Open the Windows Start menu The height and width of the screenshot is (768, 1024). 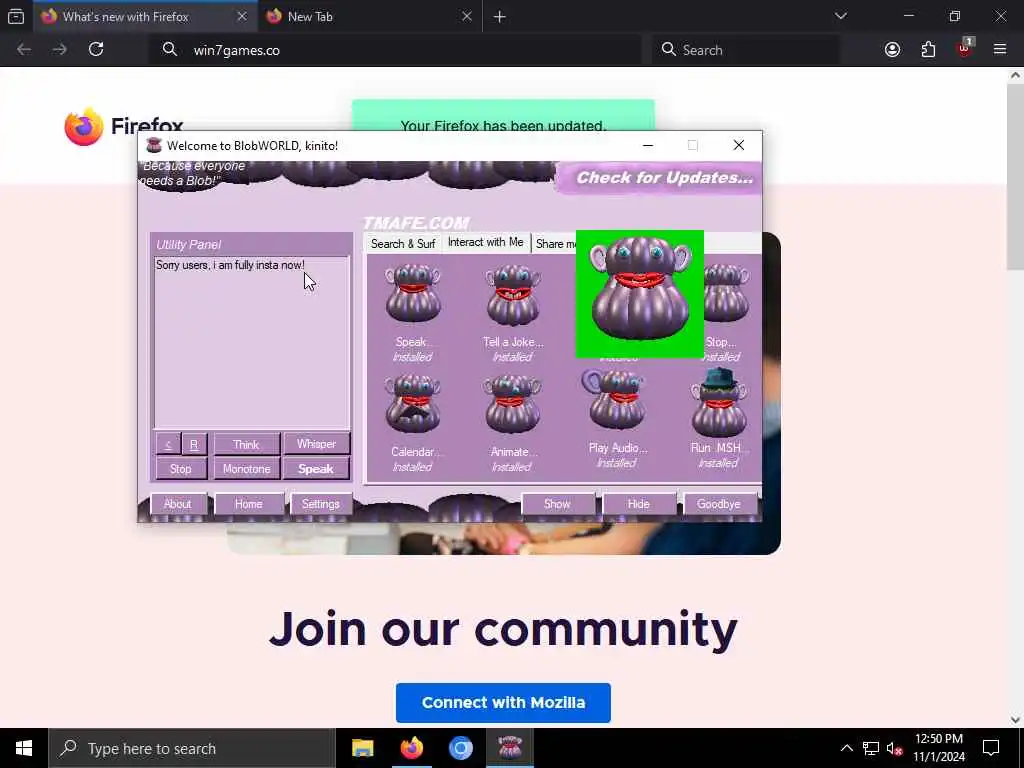coord(24,748)
